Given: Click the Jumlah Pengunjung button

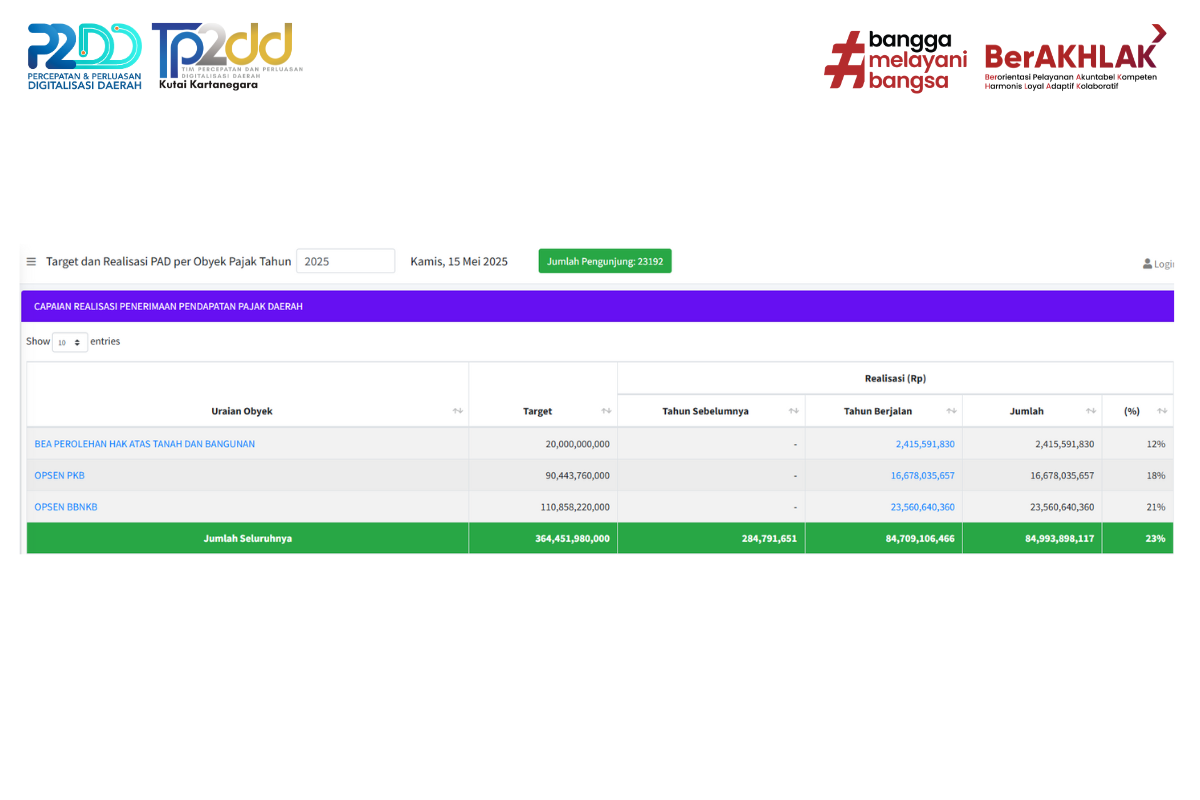Looking at the screenshot, I should click(604, 261).
